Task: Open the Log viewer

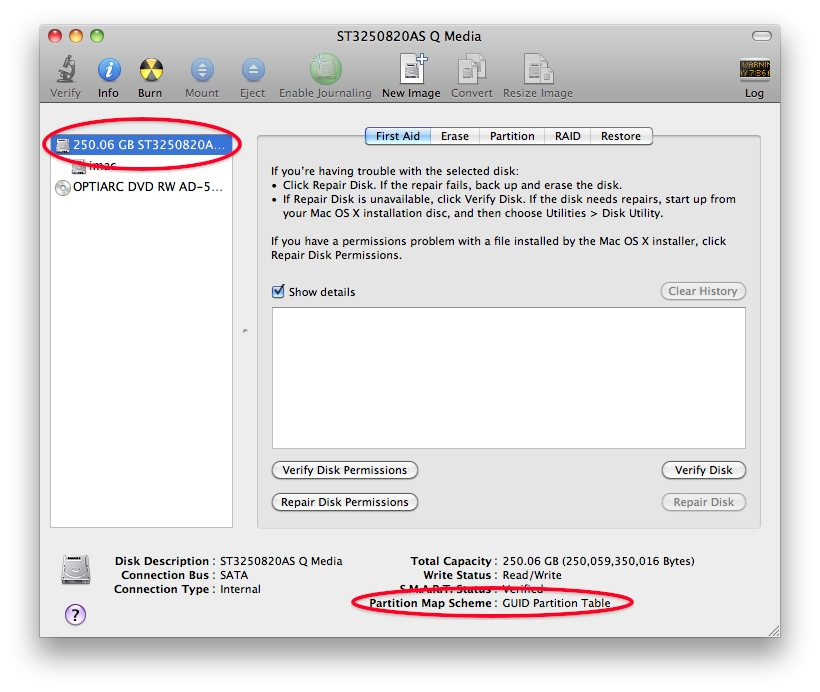Action: click(x=754, y=69)
